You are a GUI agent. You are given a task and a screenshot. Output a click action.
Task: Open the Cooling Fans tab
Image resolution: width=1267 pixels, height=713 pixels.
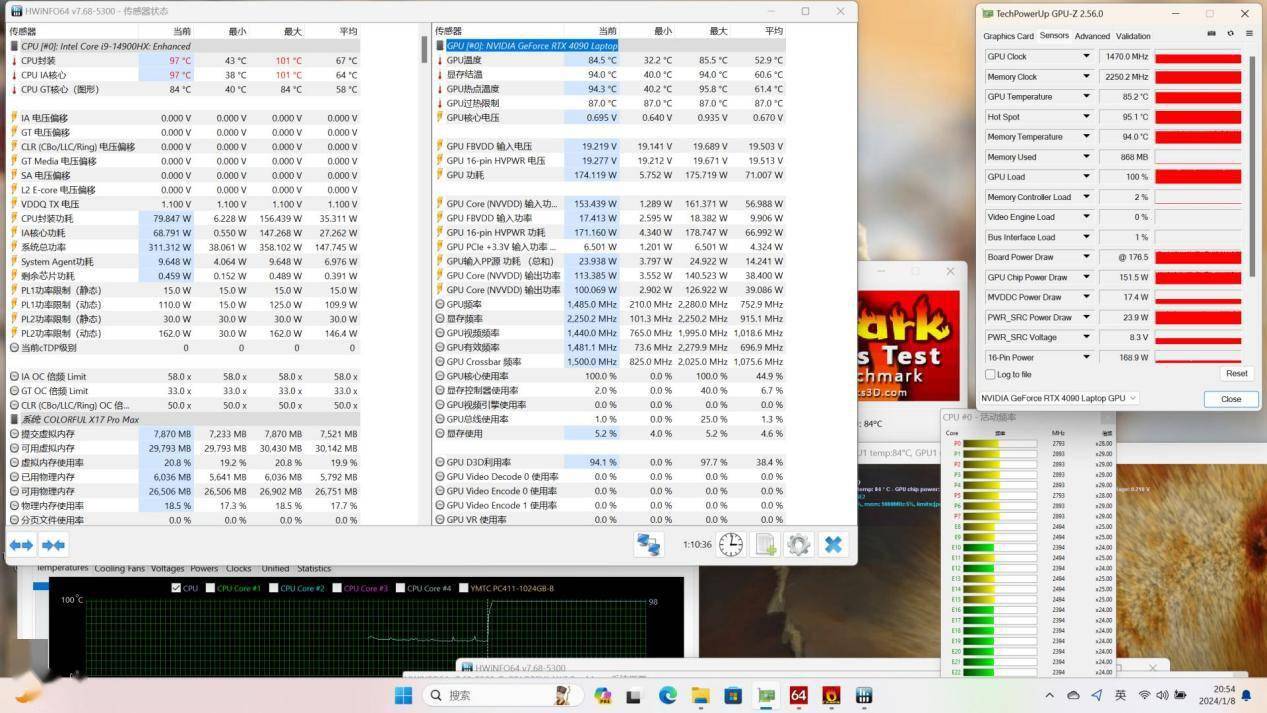point(119,568)
